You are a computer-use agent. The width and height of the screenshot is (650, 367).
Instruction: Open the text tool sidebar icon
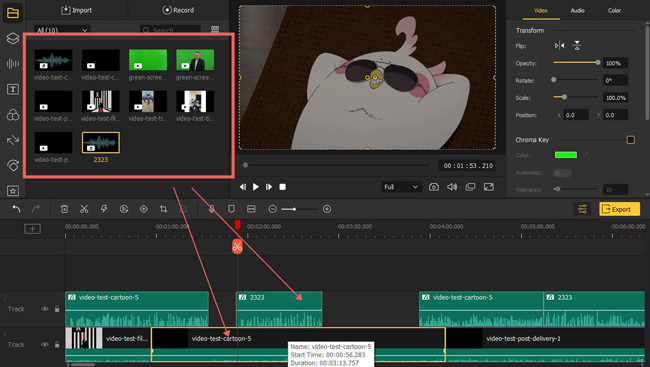pyautogui.click(x=13, y=89)
